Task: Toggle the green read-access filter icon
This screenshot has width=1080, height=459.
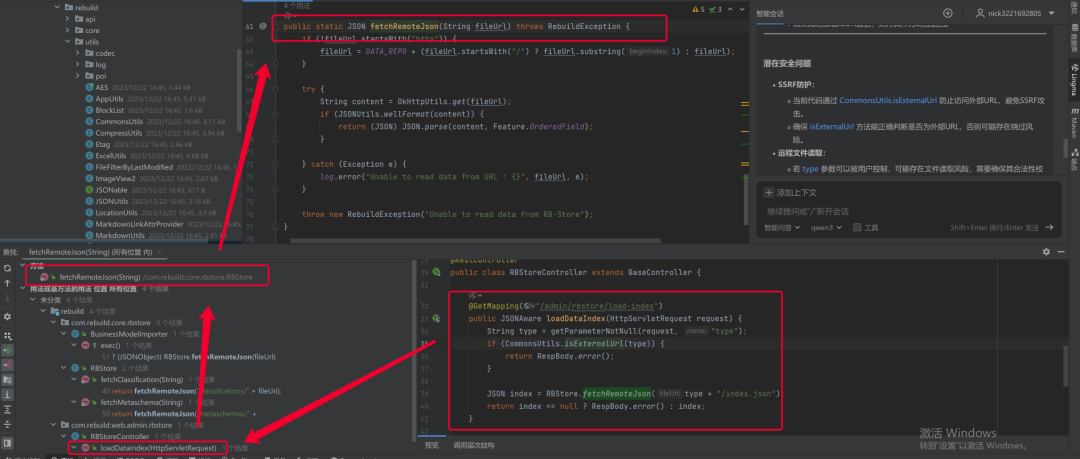Action: 8,350
